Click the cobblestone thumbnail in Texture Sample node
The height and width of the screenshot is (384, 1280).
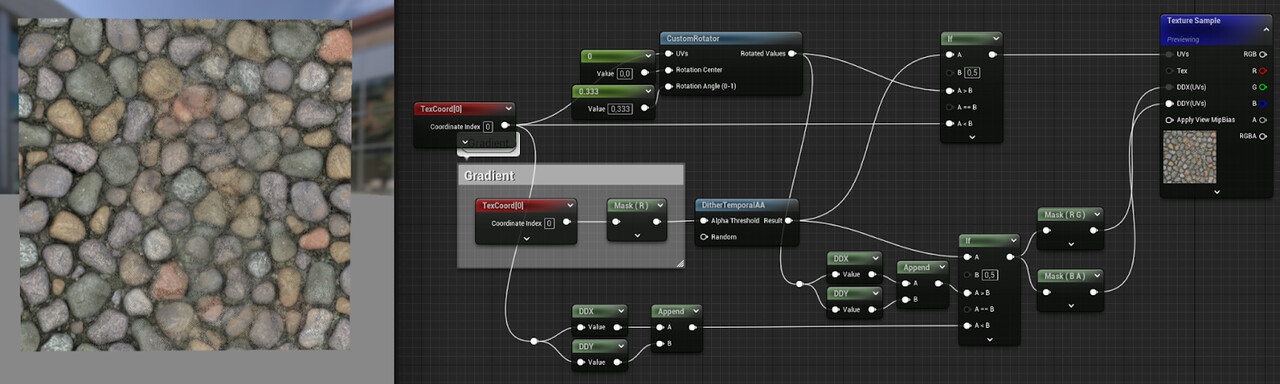pos(1189,157)
